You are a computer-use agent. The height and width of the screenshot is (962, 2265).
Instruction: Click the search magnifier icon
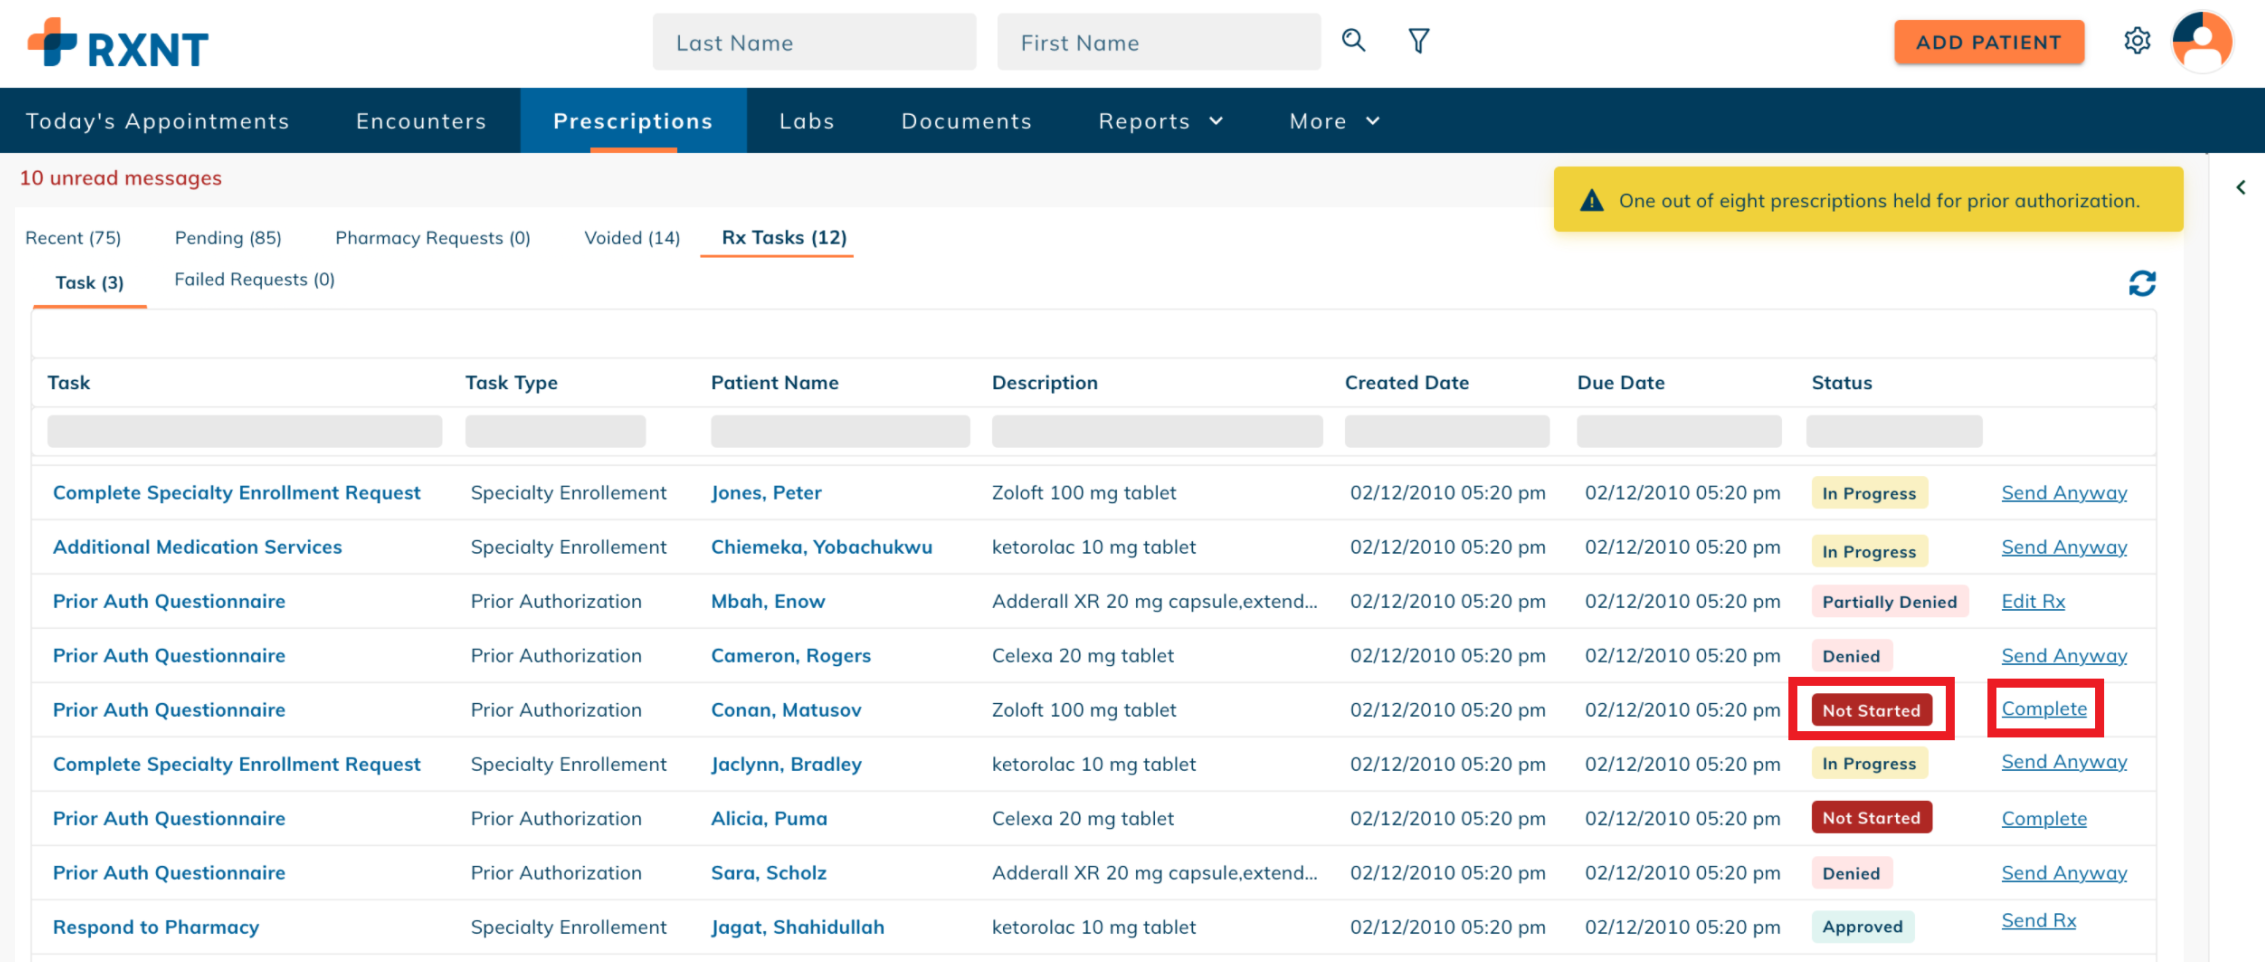[1353, 41]
